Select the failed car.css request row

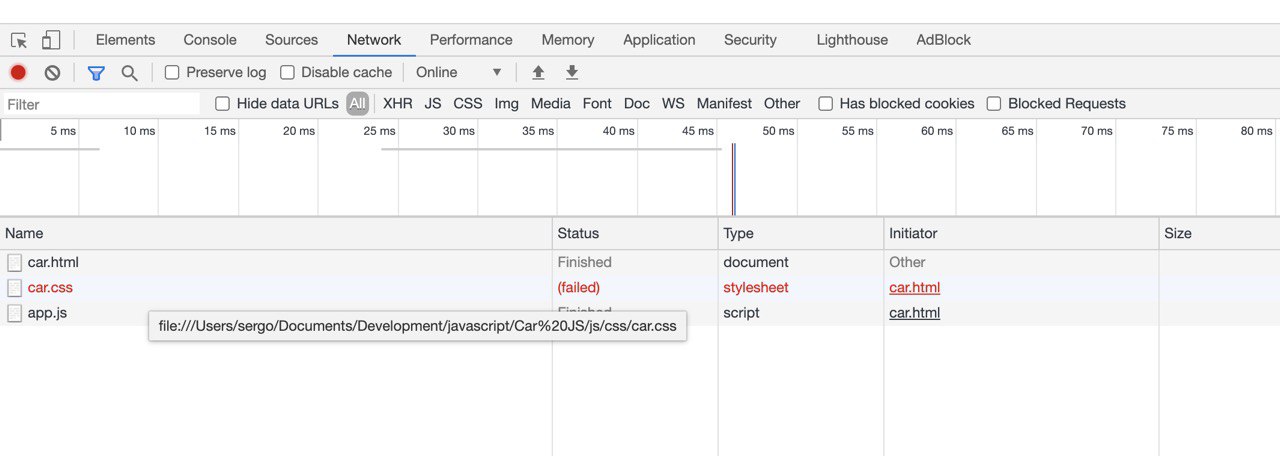pyautogui.click(x=640, y=287)
